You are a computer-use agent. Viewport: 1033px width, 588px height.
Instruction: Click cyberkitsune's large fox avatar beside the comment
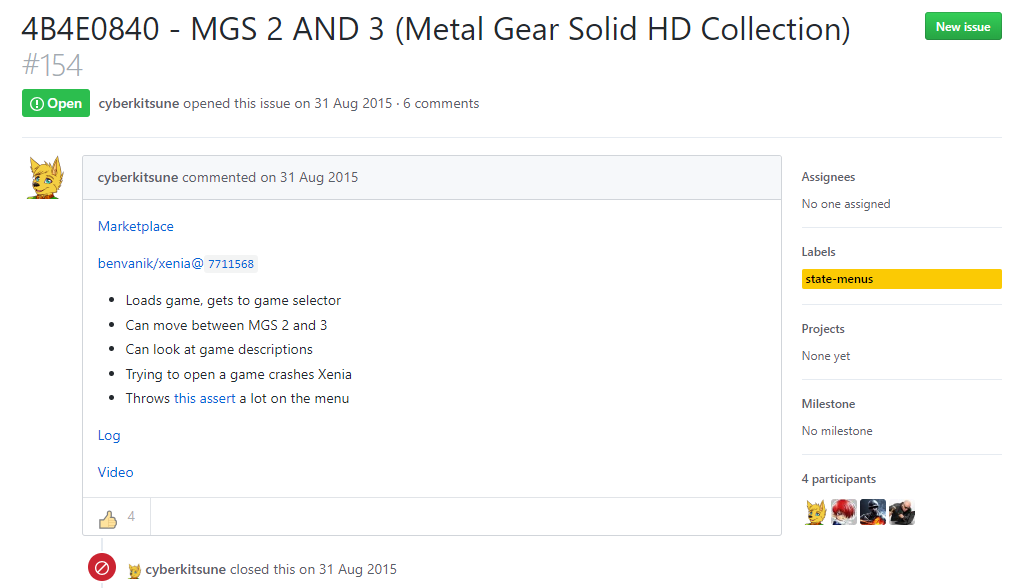45,177
